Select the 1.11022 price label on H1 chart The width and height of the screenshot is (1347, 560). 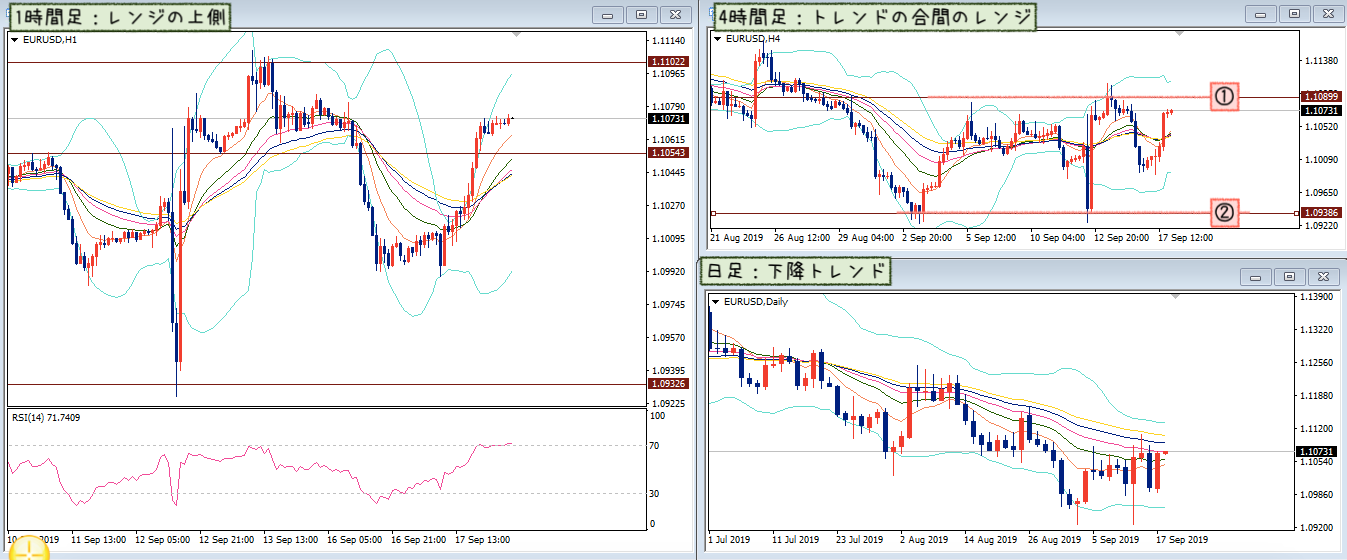[670, 62]
